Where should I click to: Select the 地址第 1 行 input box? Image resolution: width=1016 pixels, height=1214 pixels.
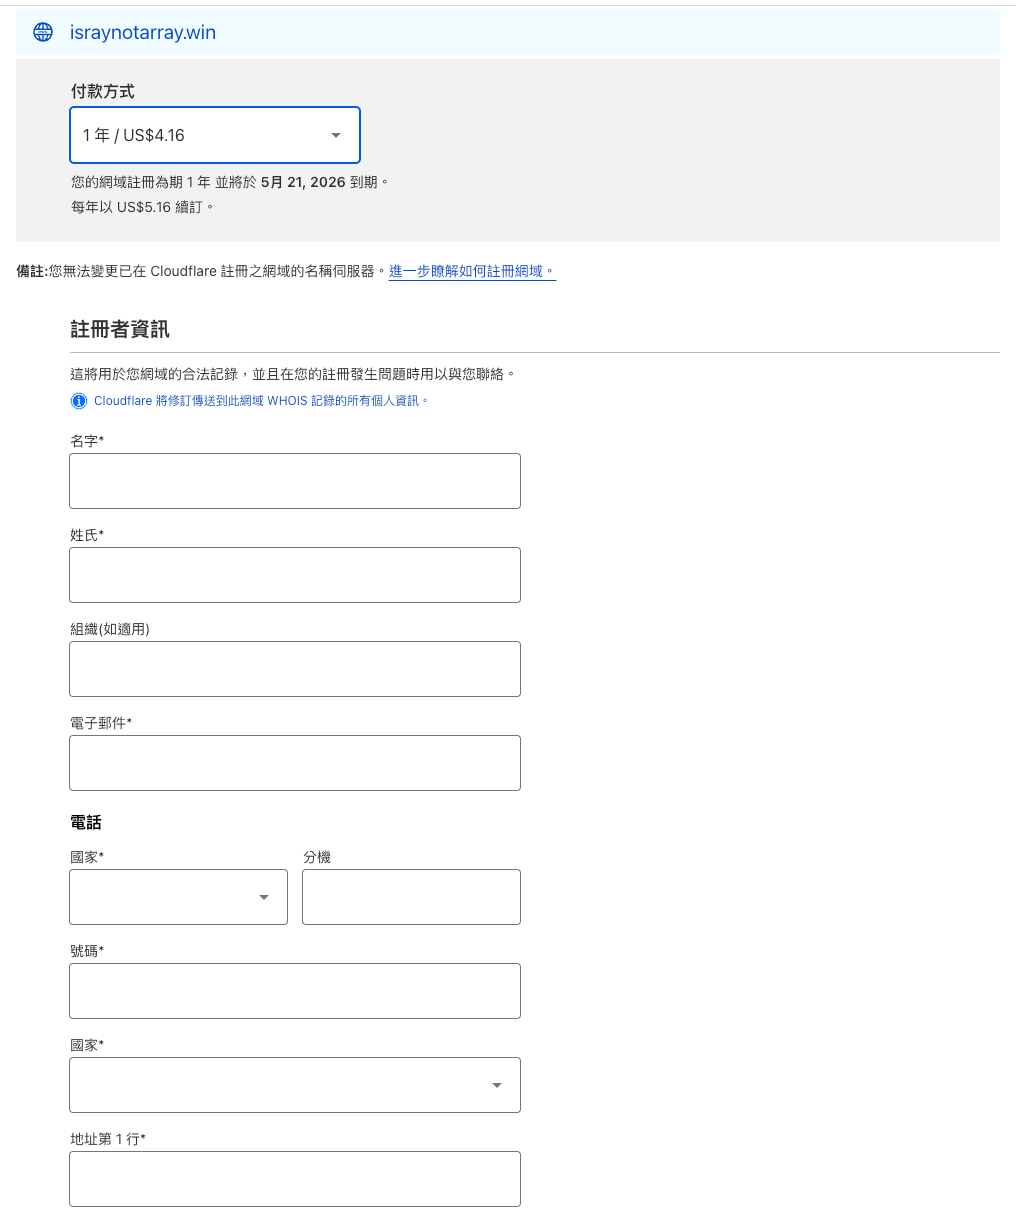(x=295, y=1179)
